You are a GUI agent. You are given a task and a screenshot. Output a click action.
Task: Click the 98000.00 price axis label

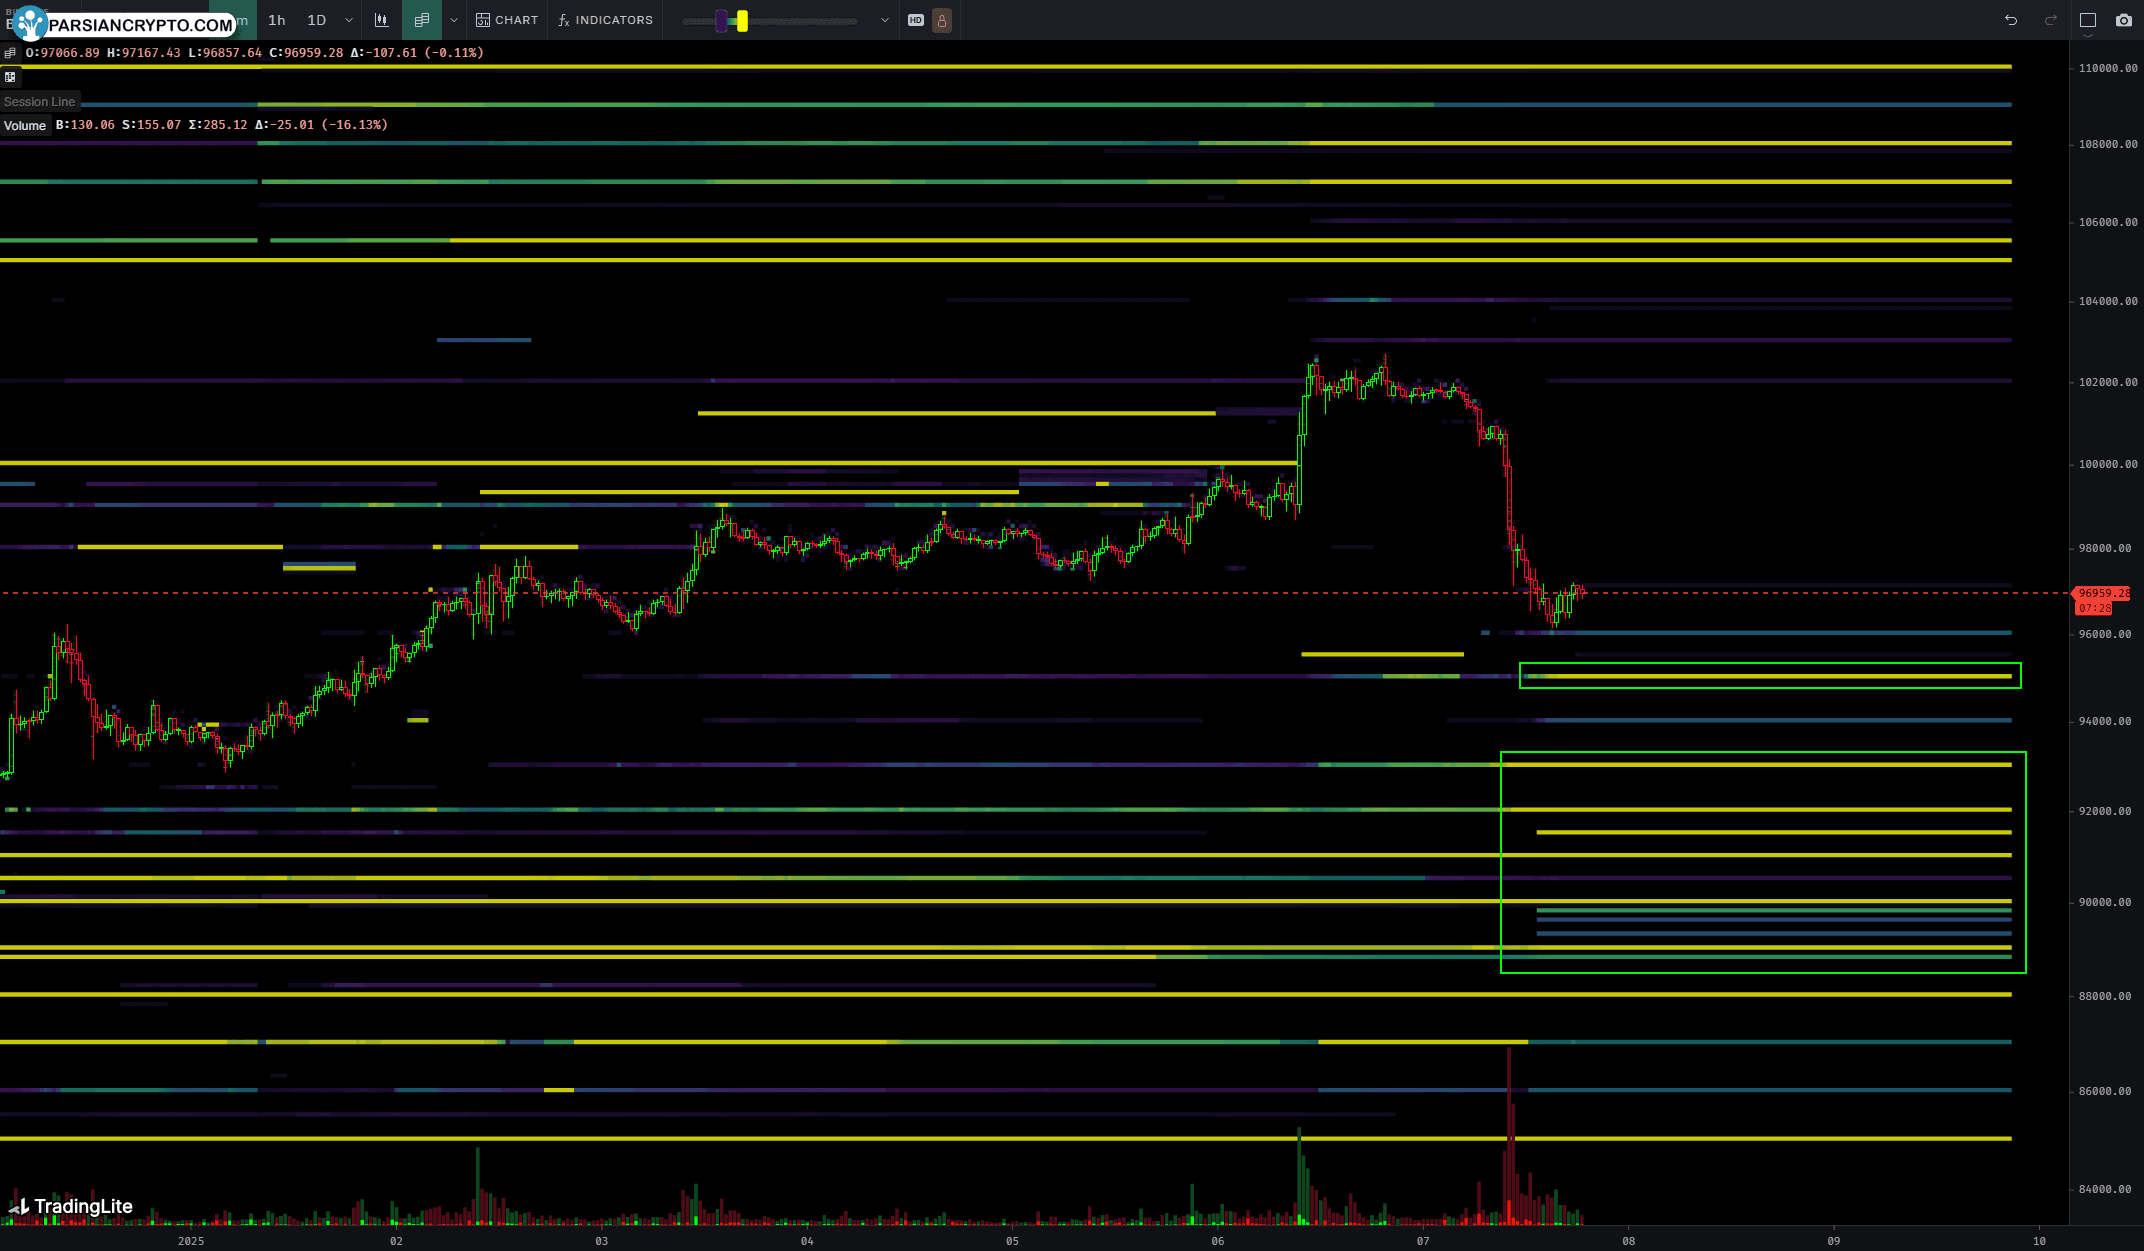[x=2104, y=548]
